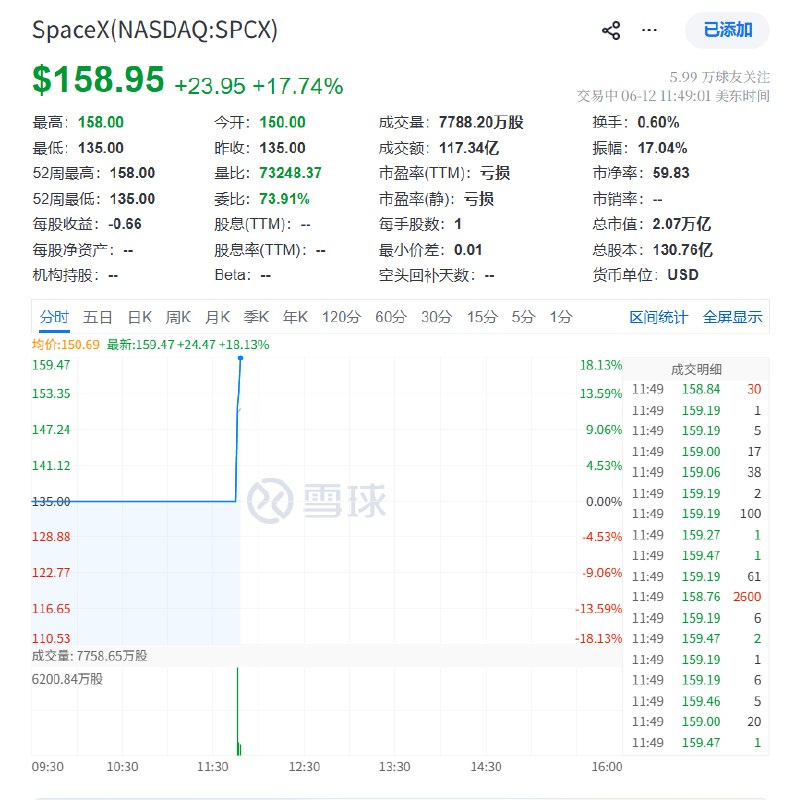Click the trade row 159.19 with volume 100
This screenshot has height=800, width=795.
(x=696, y=514)
